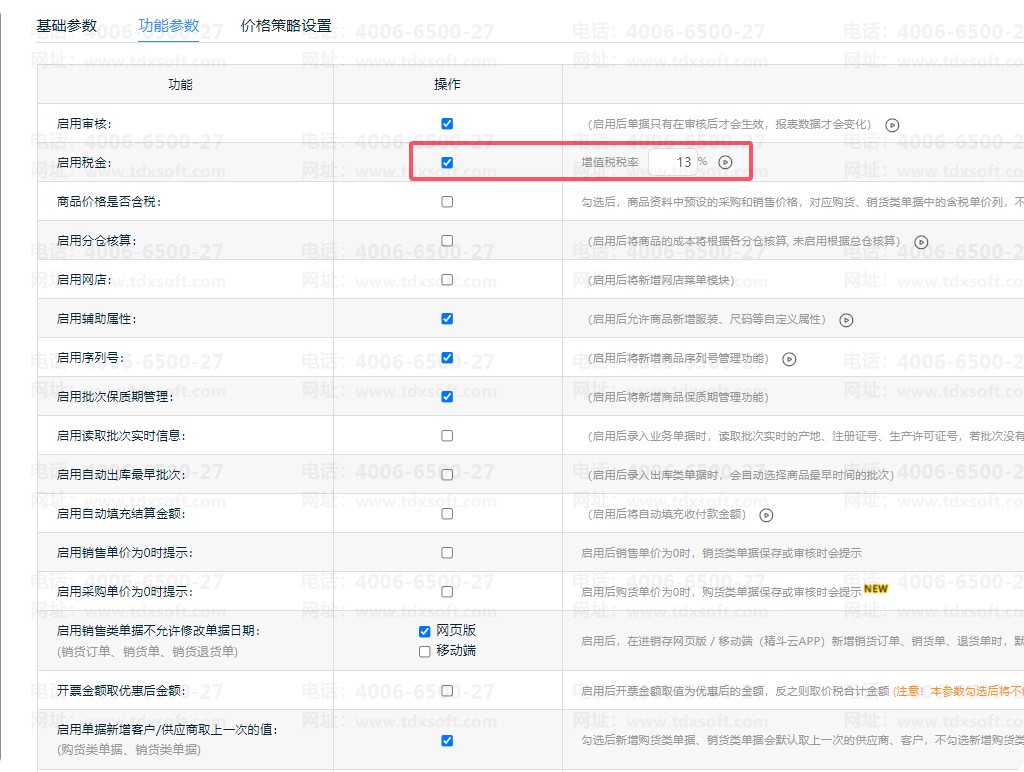The image size is (1024, 772).
Task: Select the 功能参数 tab
Action: point(169,26)
